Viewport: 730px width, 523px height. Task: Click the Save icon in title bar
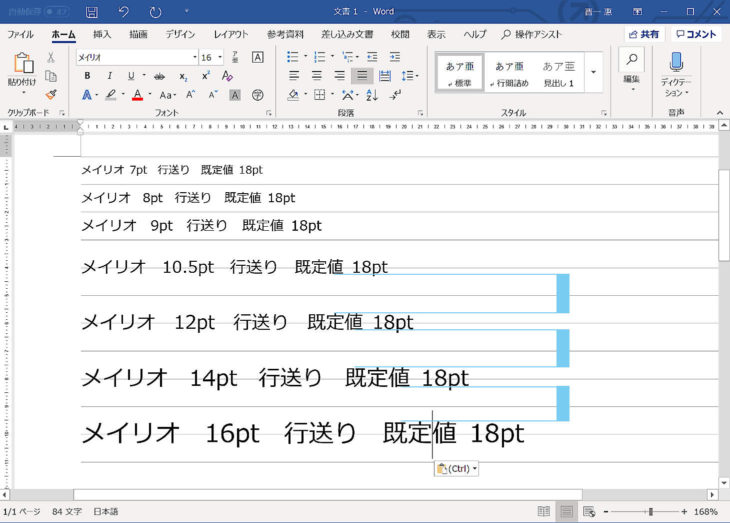click(x=92, y=12)
